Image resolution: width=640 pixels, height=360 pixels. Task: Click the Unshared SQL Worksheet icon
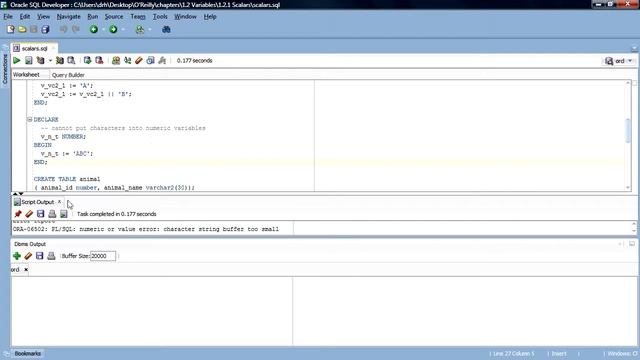tap(116, 60)
